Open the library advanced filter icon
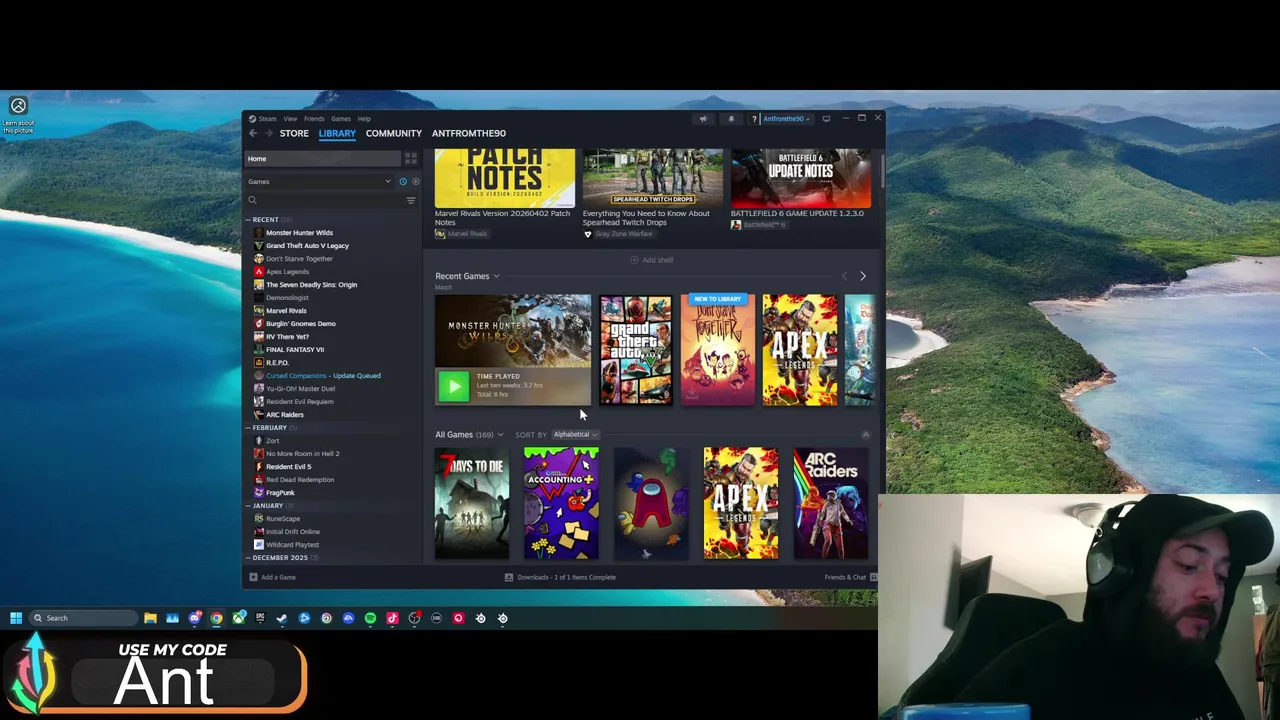 click(411, 201)
